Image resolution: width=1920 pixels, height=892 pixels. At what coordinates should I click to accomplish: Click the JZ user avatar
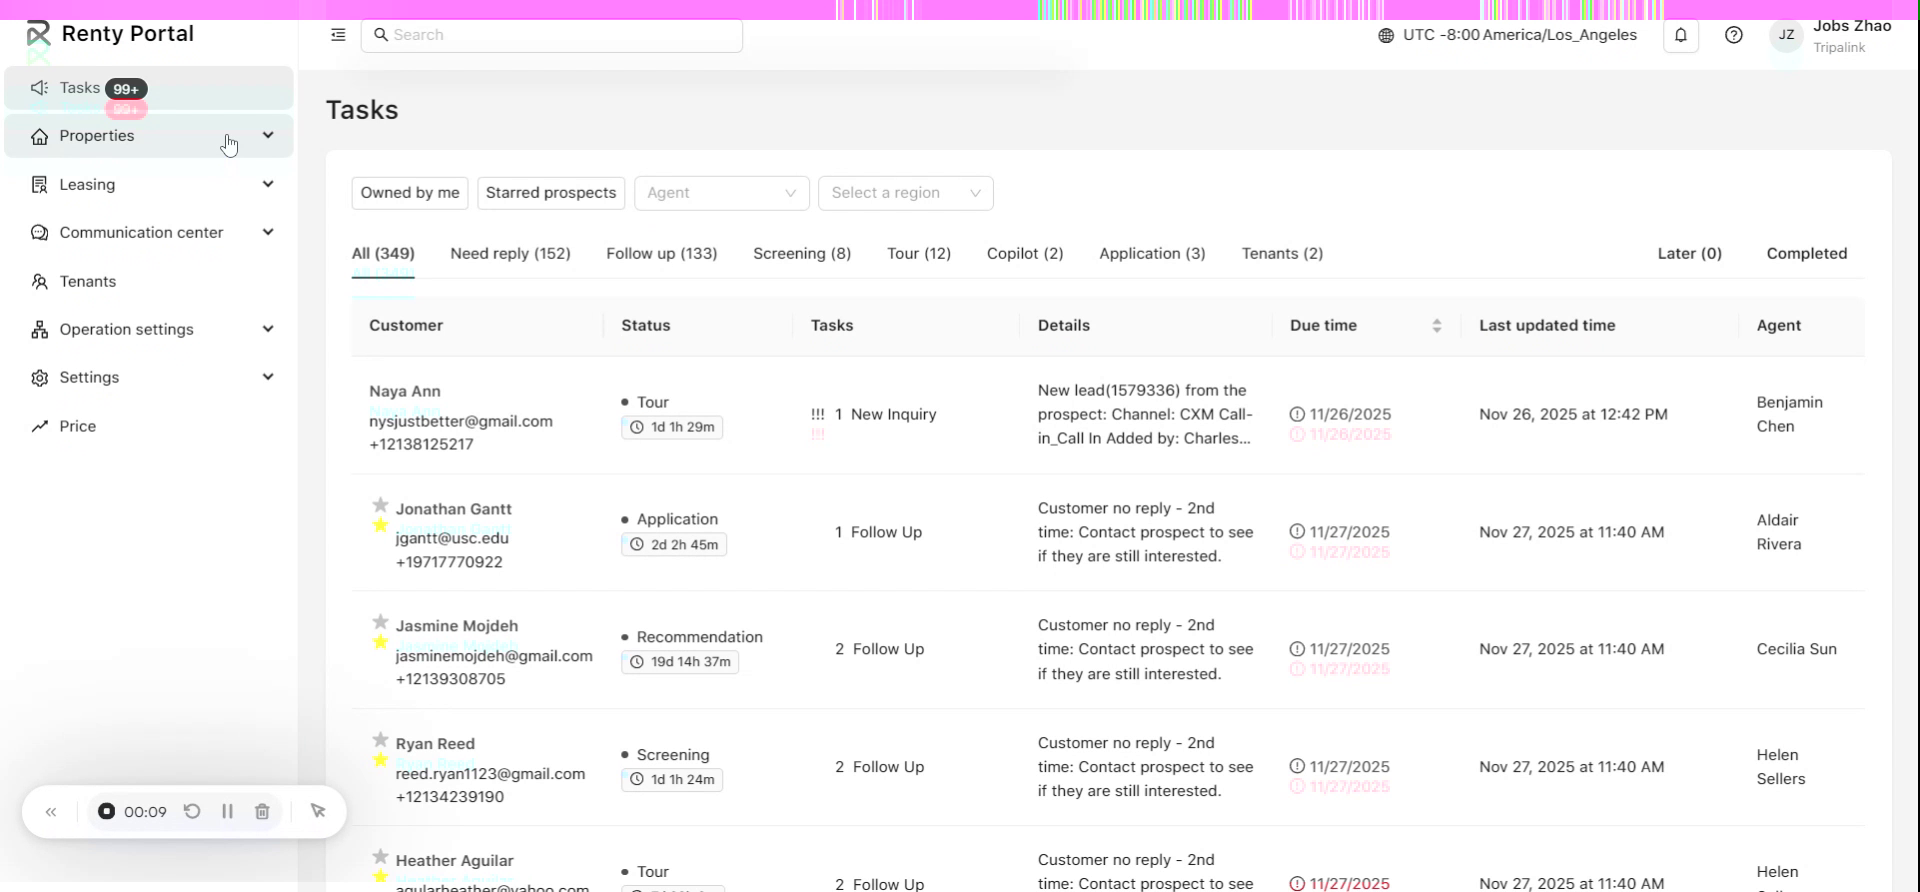1786,35
